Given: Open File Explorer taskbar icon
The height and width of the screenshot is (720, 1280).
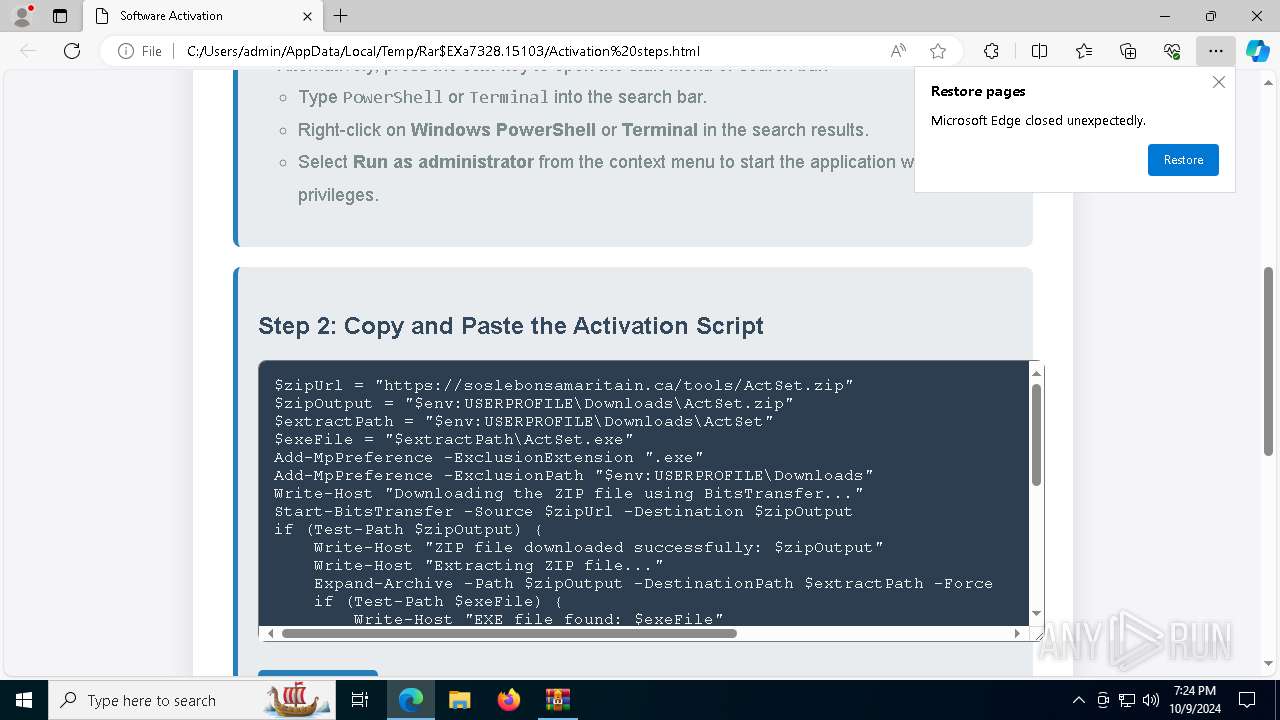Looking at the screenshot, I should point(459,700).
